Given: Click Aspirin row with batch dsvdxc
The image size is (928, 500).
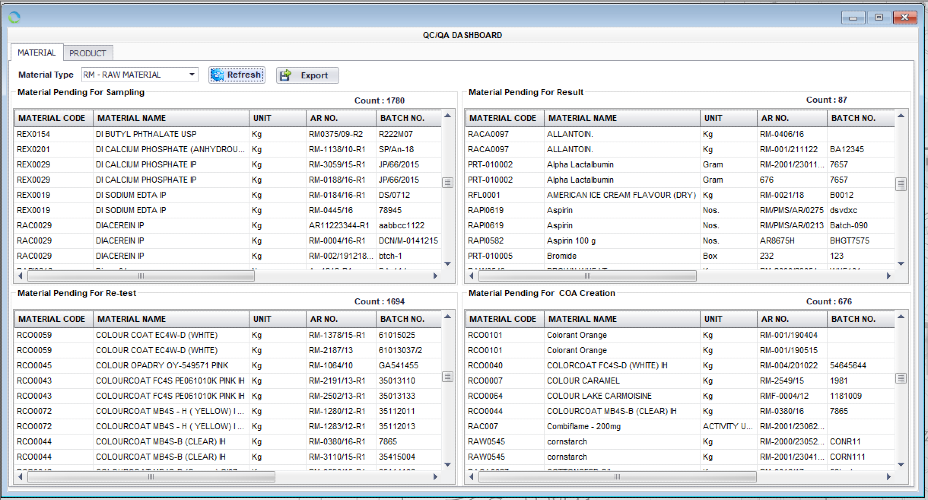Looking at the screenshot, I should click(680, 210).
